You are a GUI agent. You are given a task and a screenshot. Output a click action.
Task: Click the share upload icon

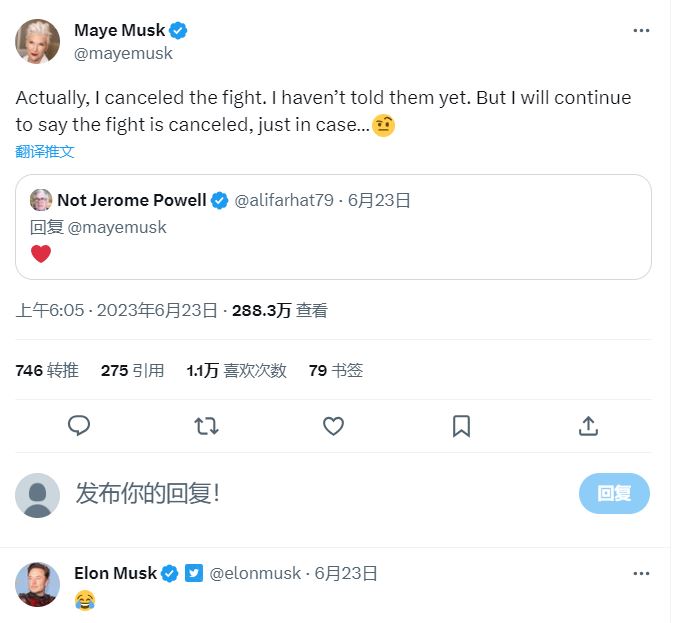tap(588, 426)
